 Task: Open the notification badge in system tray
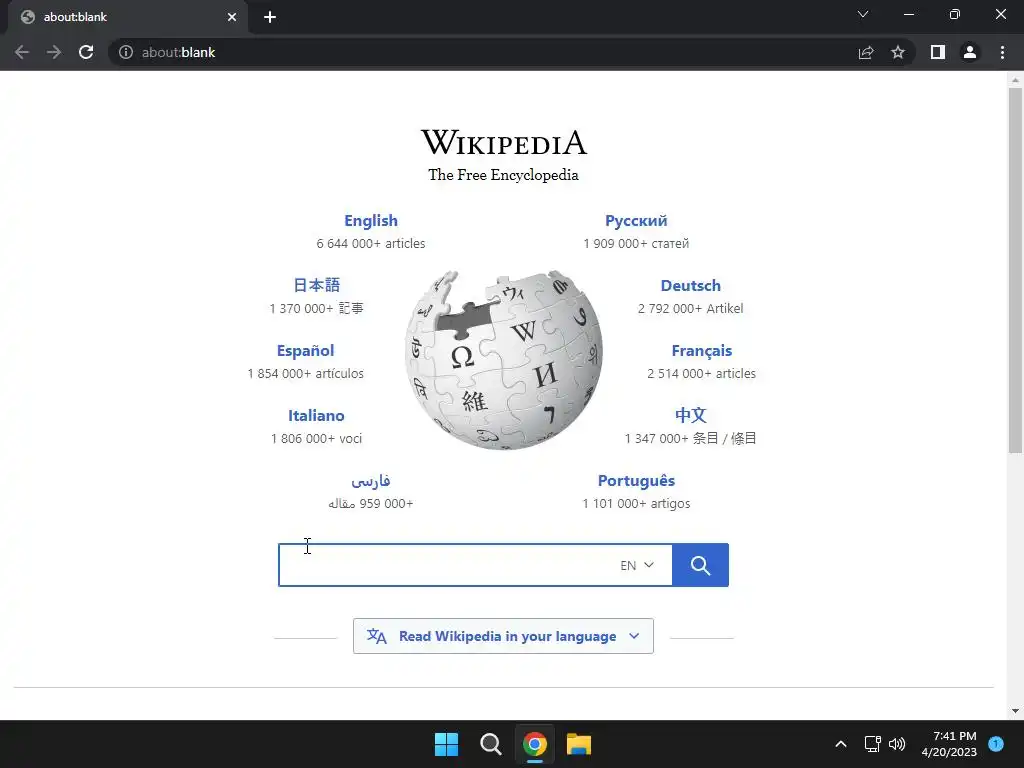pos(996,744)
